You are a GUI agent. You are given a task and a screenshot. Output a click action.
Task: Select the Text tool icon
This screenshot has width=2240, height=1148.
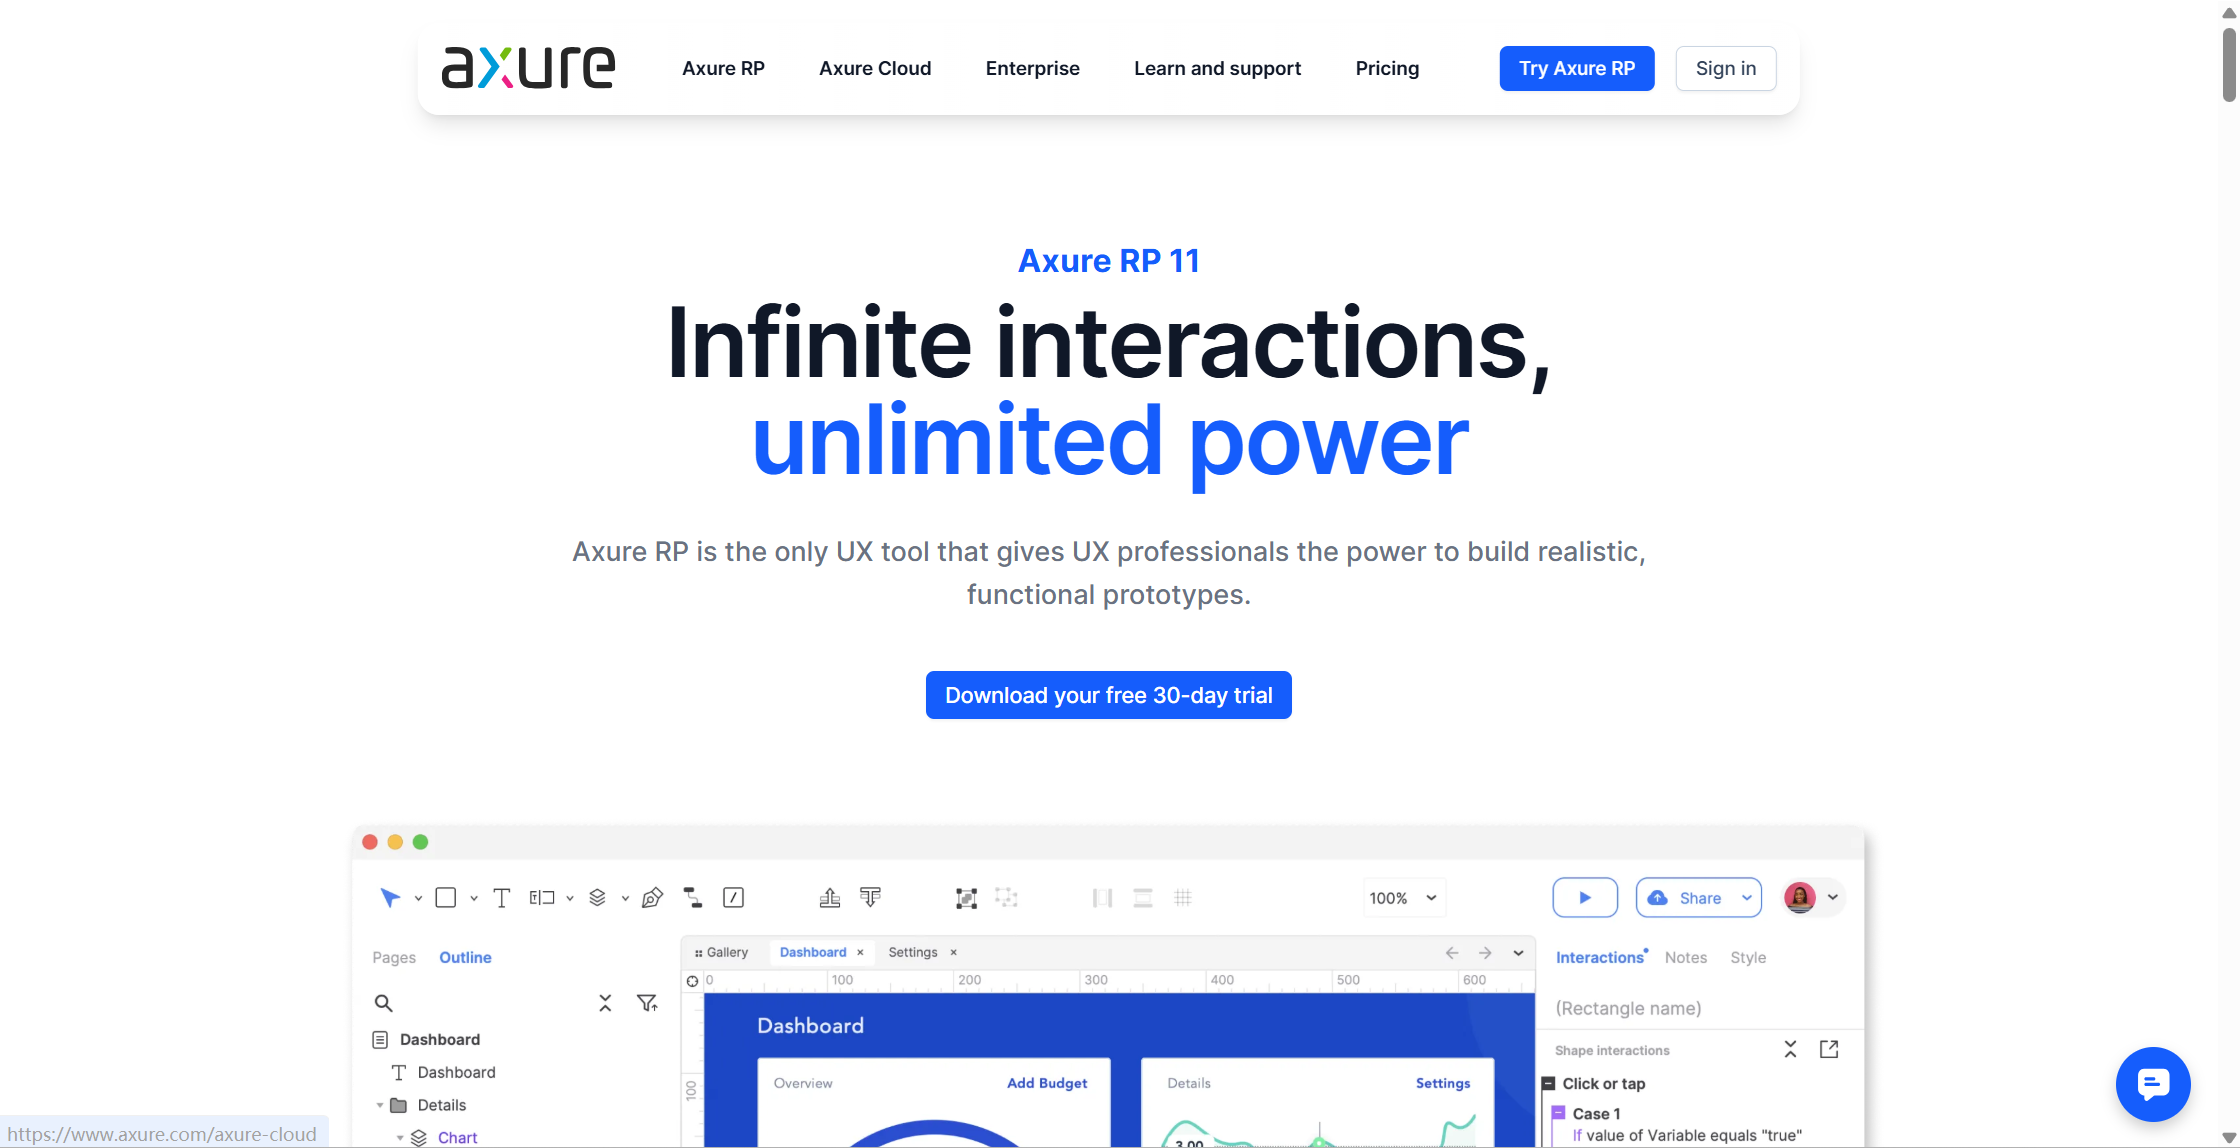point(502,898)
